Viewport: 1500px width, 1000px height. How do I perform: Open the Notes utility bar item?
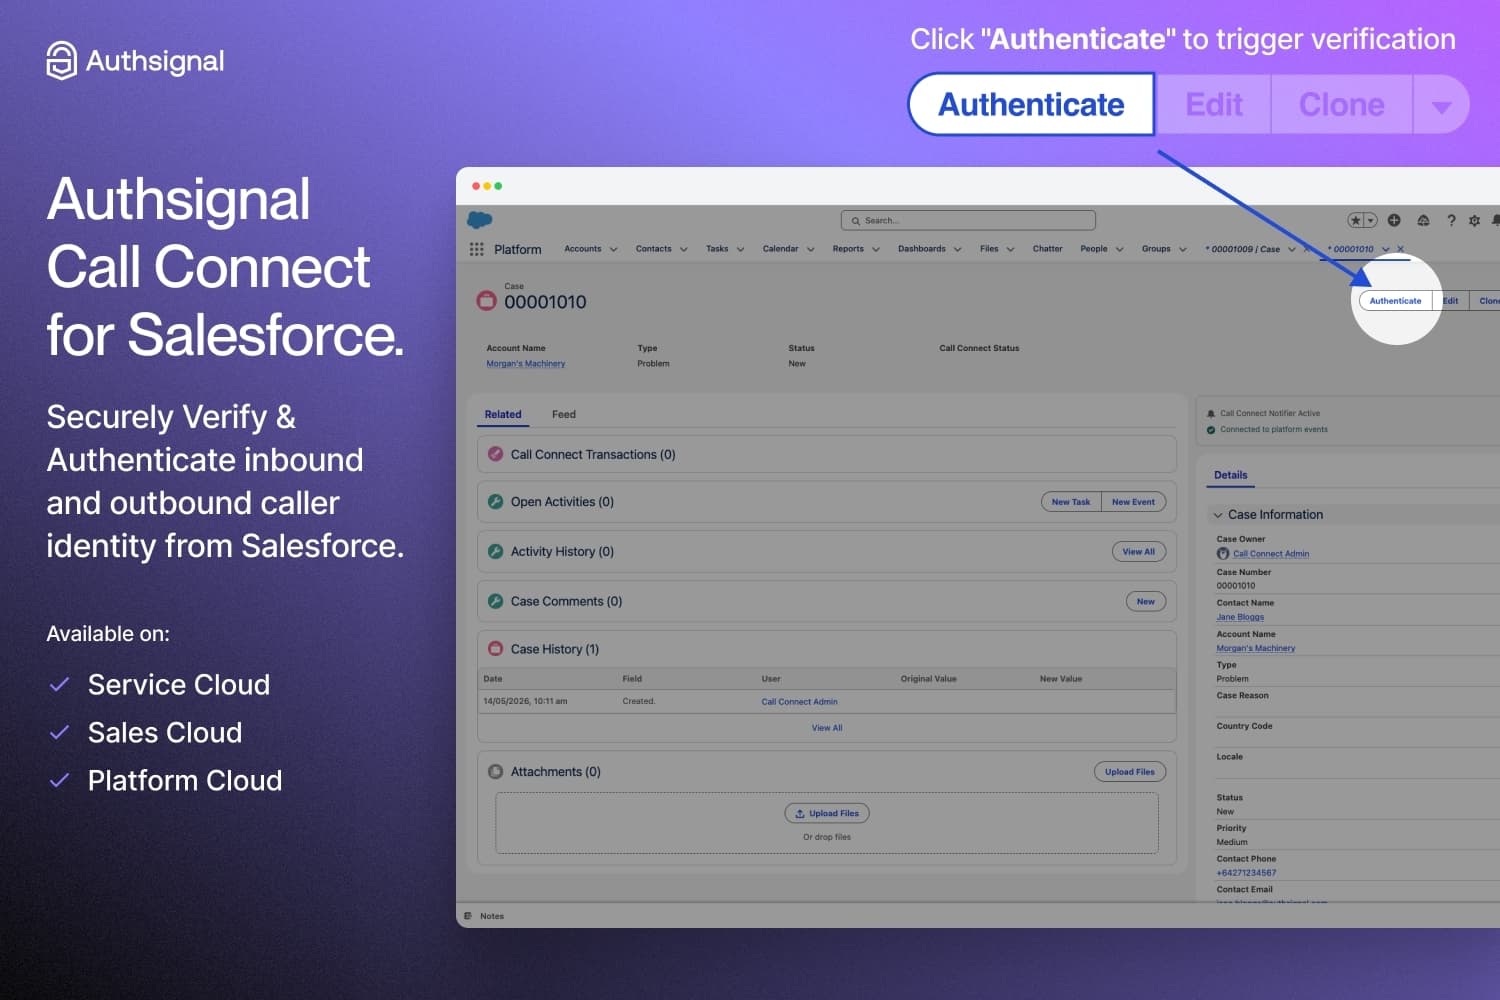[485, 916]
